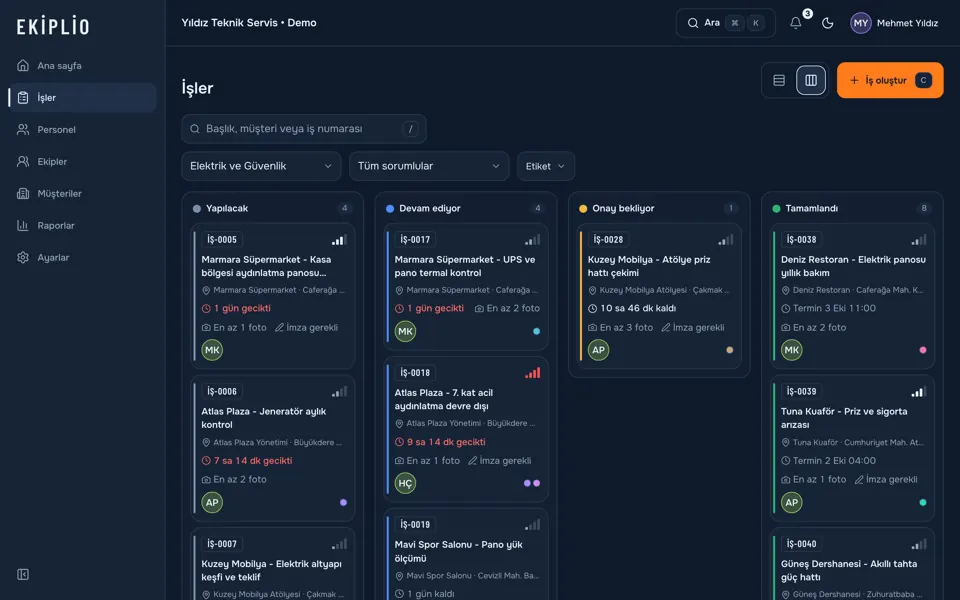This screenshot has height=600, width=960.
Task: Click priority bars icon on İŞ-0028
Action: pos(726,240)
